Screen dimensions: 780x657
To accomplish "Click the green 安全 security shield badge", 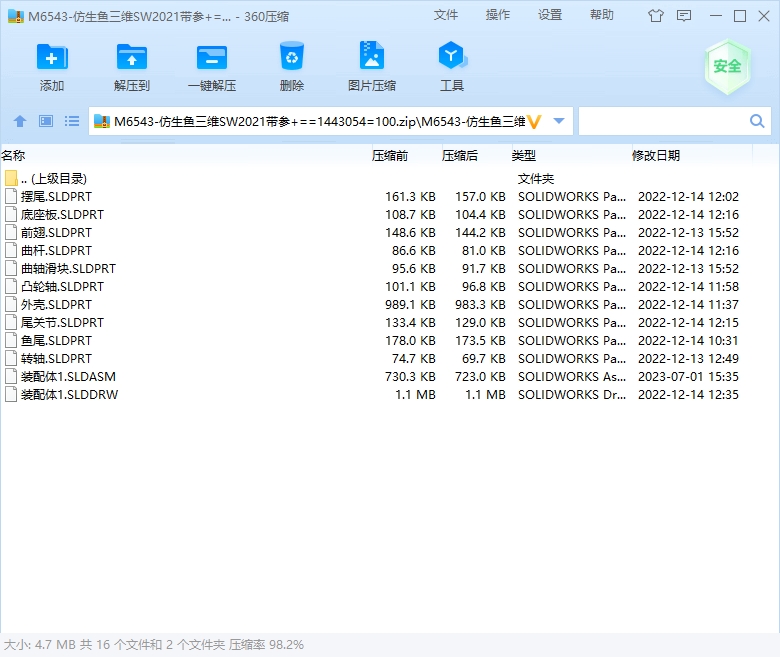I will click(x=727, y=67).
